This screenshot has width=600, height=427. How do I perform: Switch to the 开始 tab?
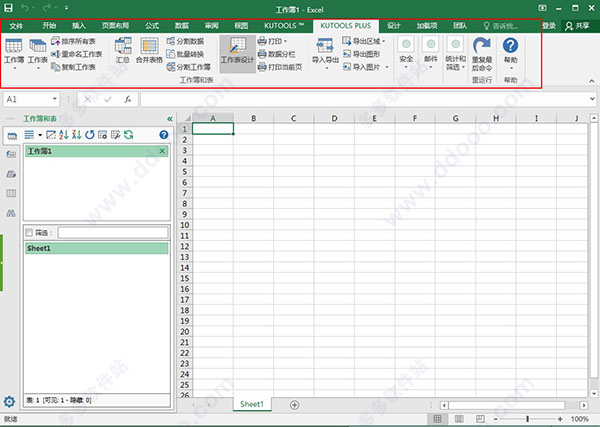pos(49,26)
